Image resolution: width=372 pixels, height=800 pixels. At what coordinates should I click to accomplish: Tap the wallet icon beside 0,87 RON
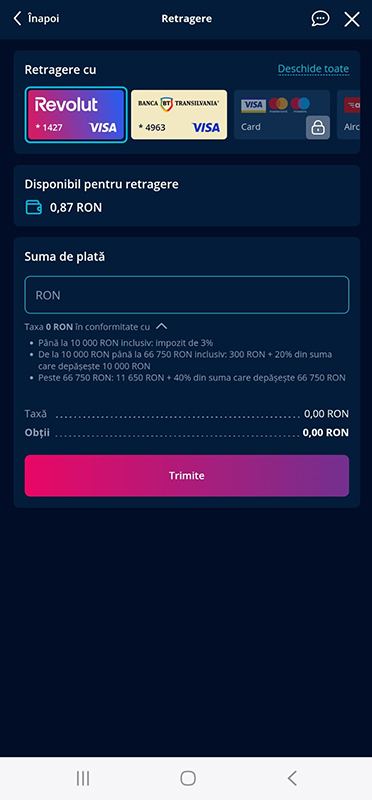(x=34, y=208)
